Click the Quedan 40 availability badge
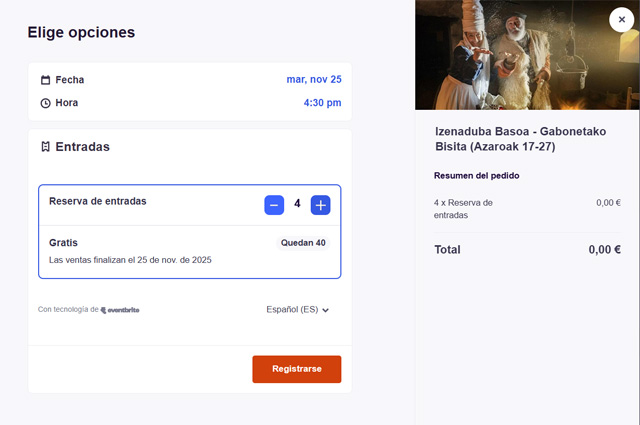Screen dimensions: 640x425 [x=303, y=243]
